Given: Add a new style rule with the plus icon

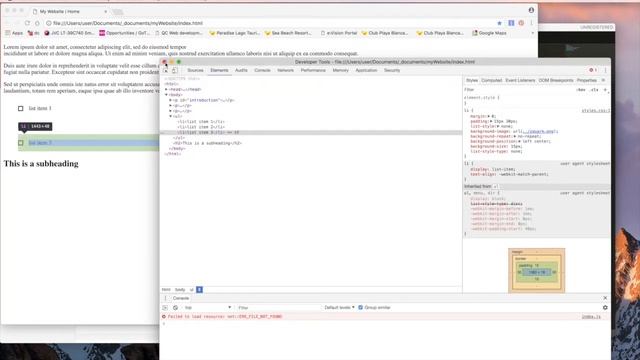Looking at the screenshot, I should [605, 90].
